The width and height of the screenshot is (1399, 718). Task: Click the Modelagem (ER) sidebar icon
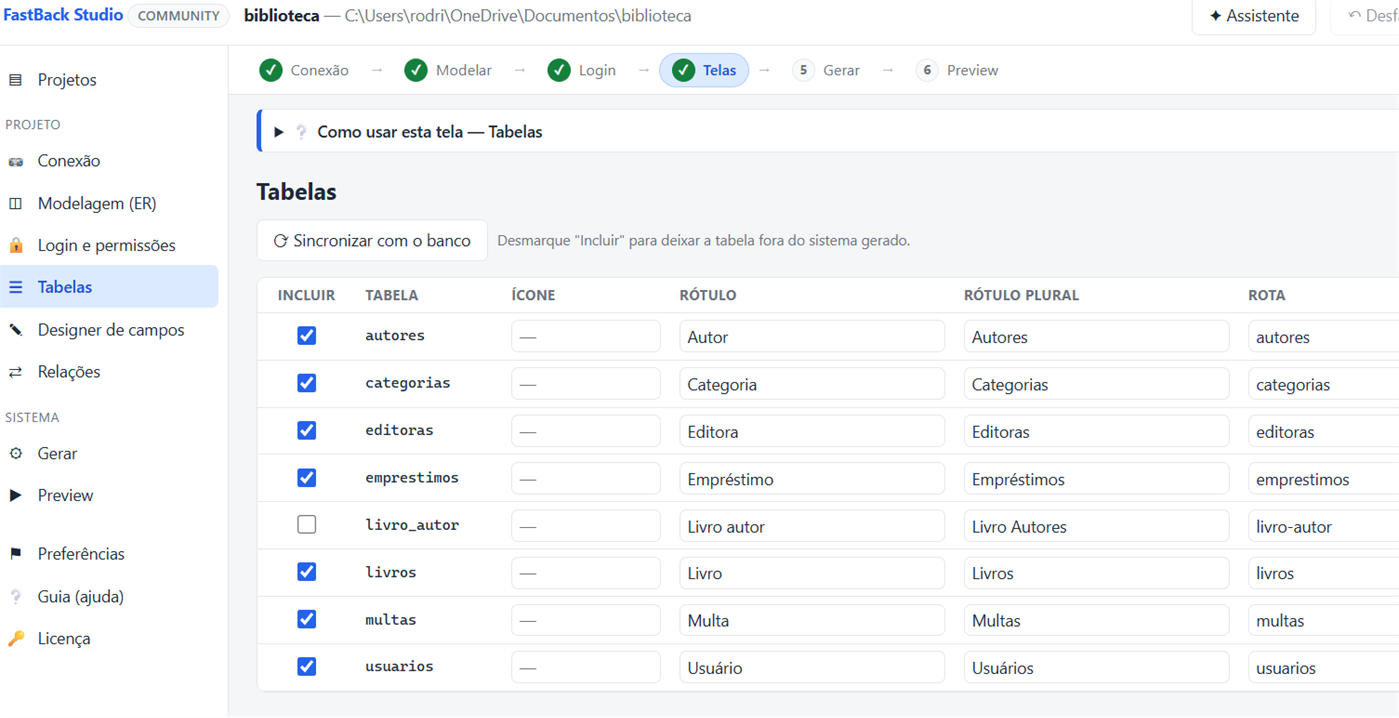pos(15,204)
